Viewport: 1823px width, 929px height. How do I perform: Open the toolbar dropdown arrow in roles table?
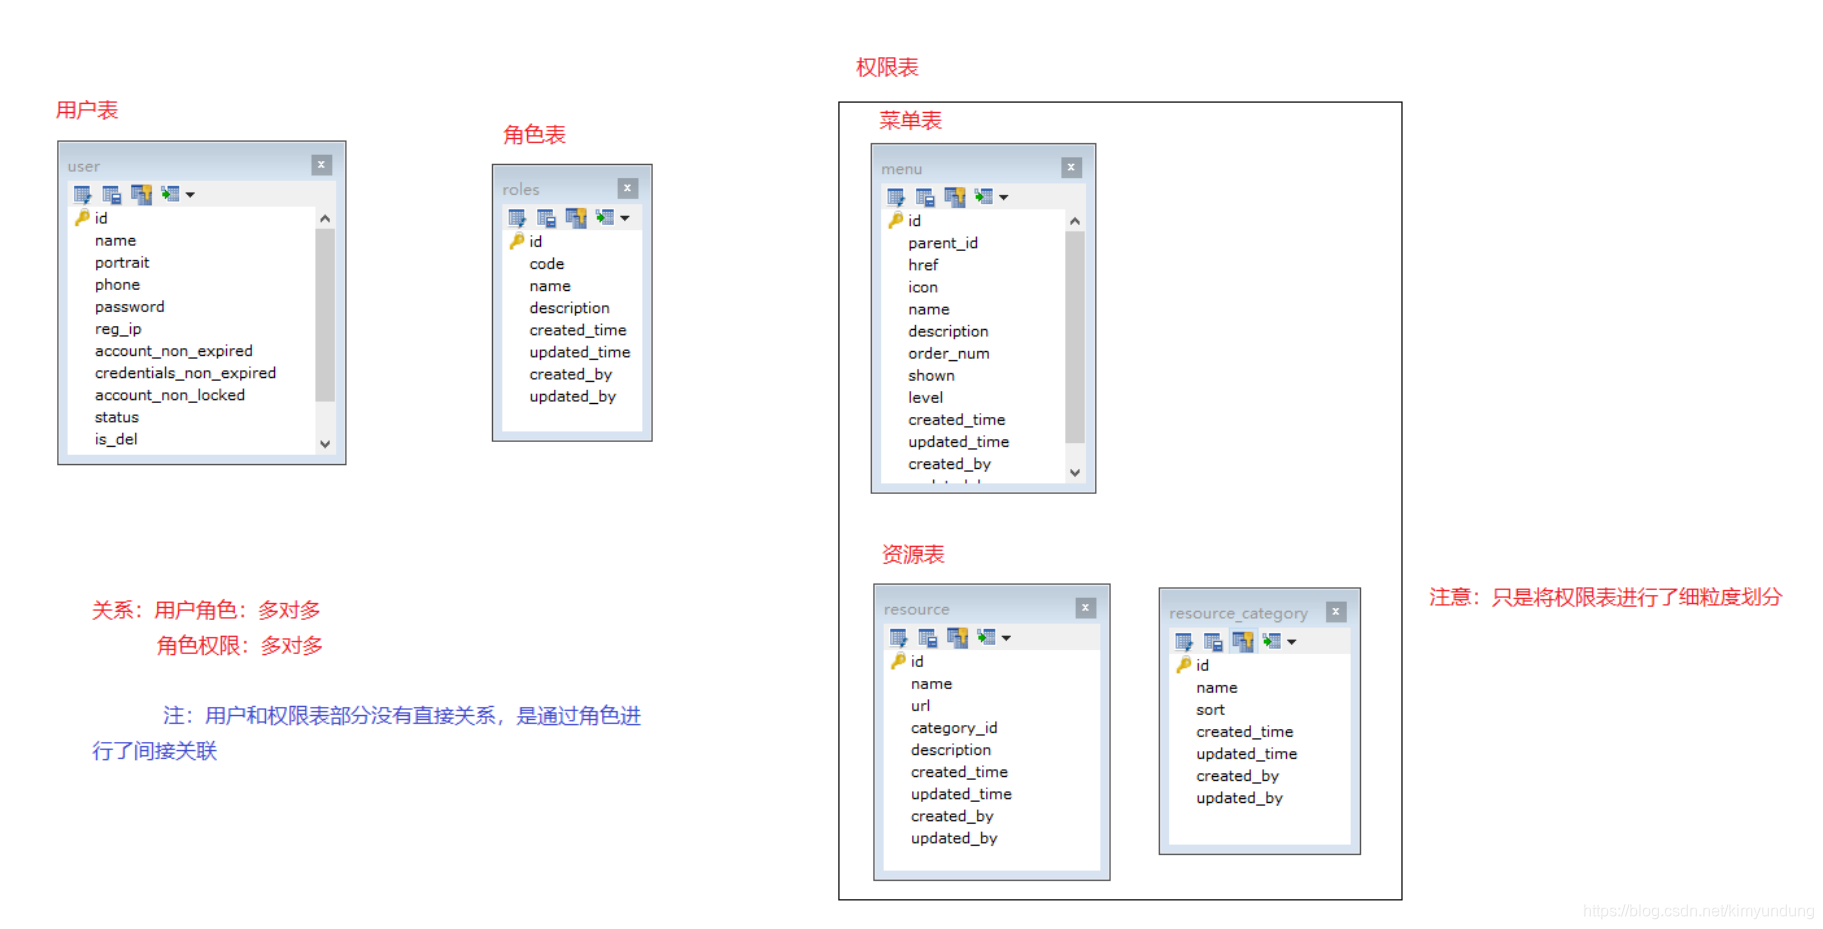point(625,218)
